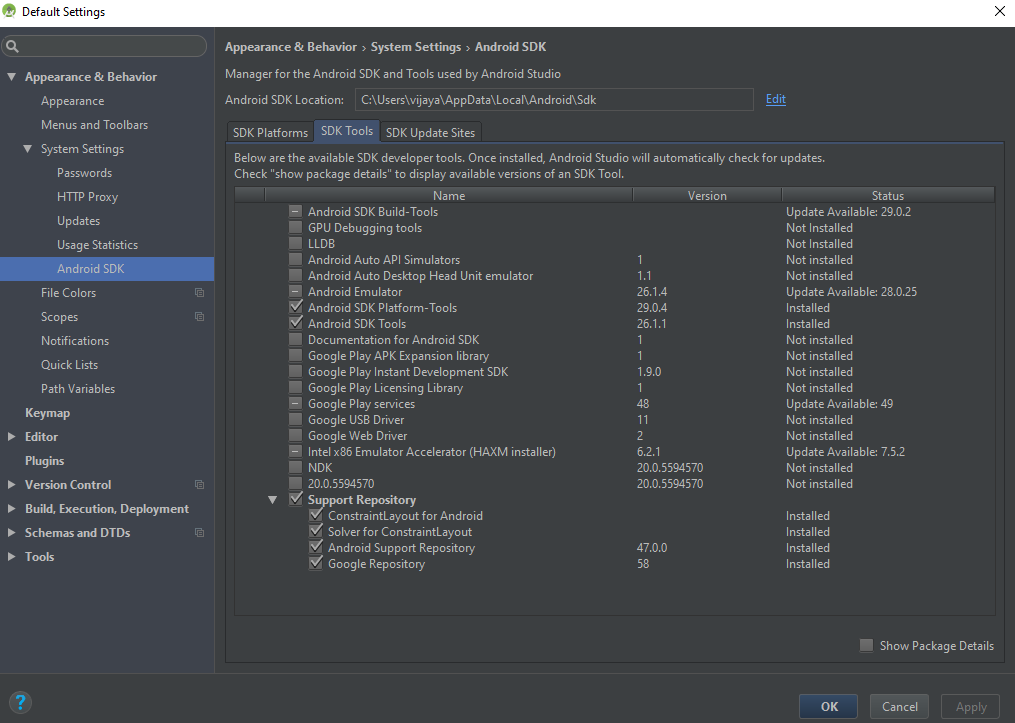Open Quick Lists settings
1015x723 pixels.
click(x=69, y=364)
